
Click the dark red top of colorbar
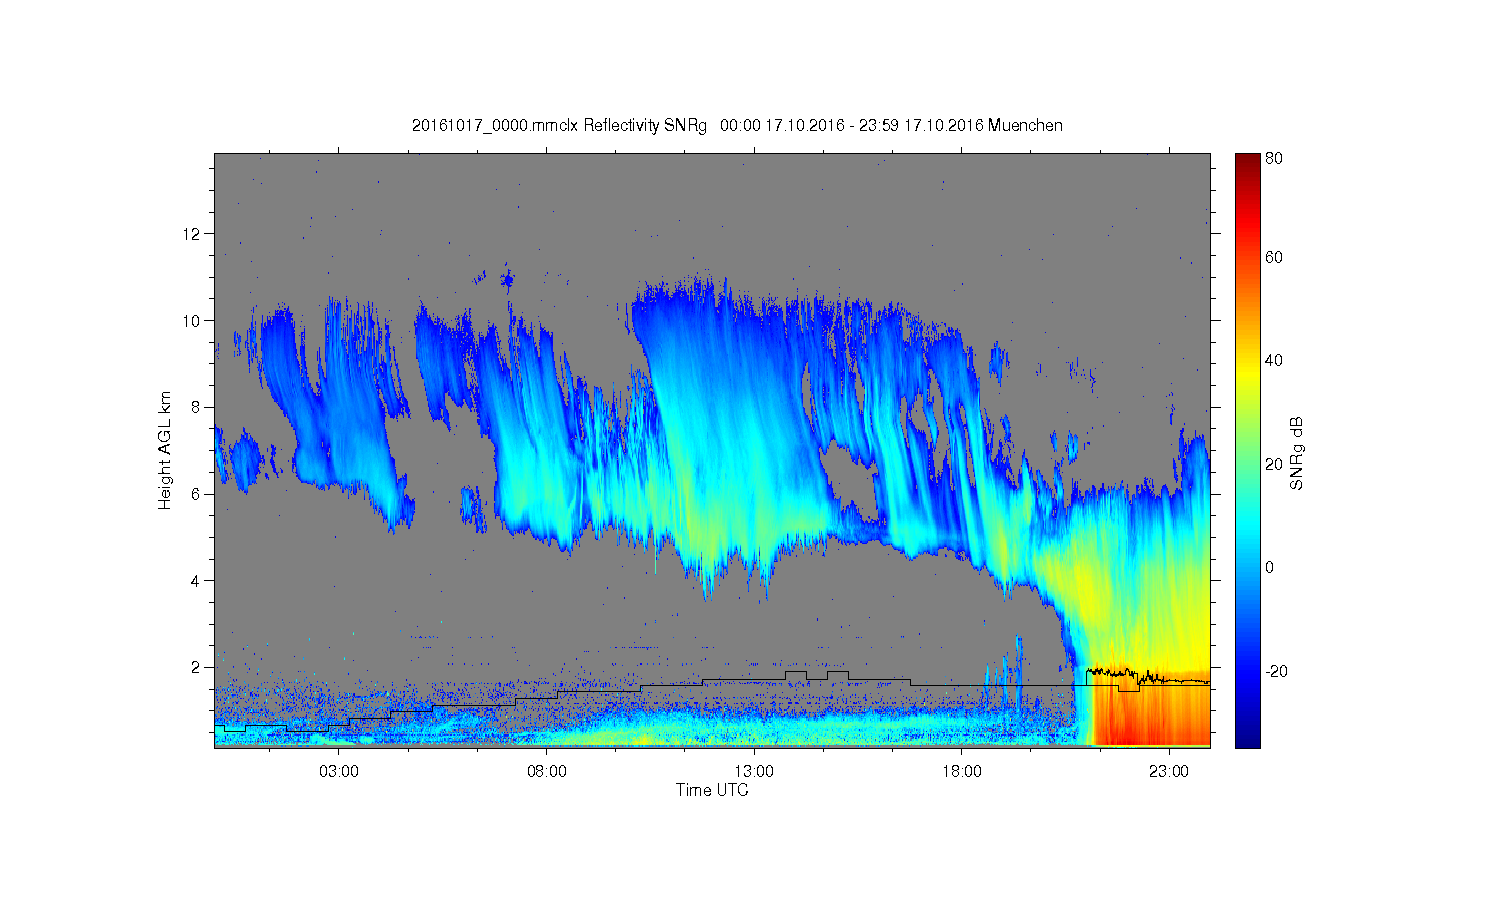(1247, 163)
